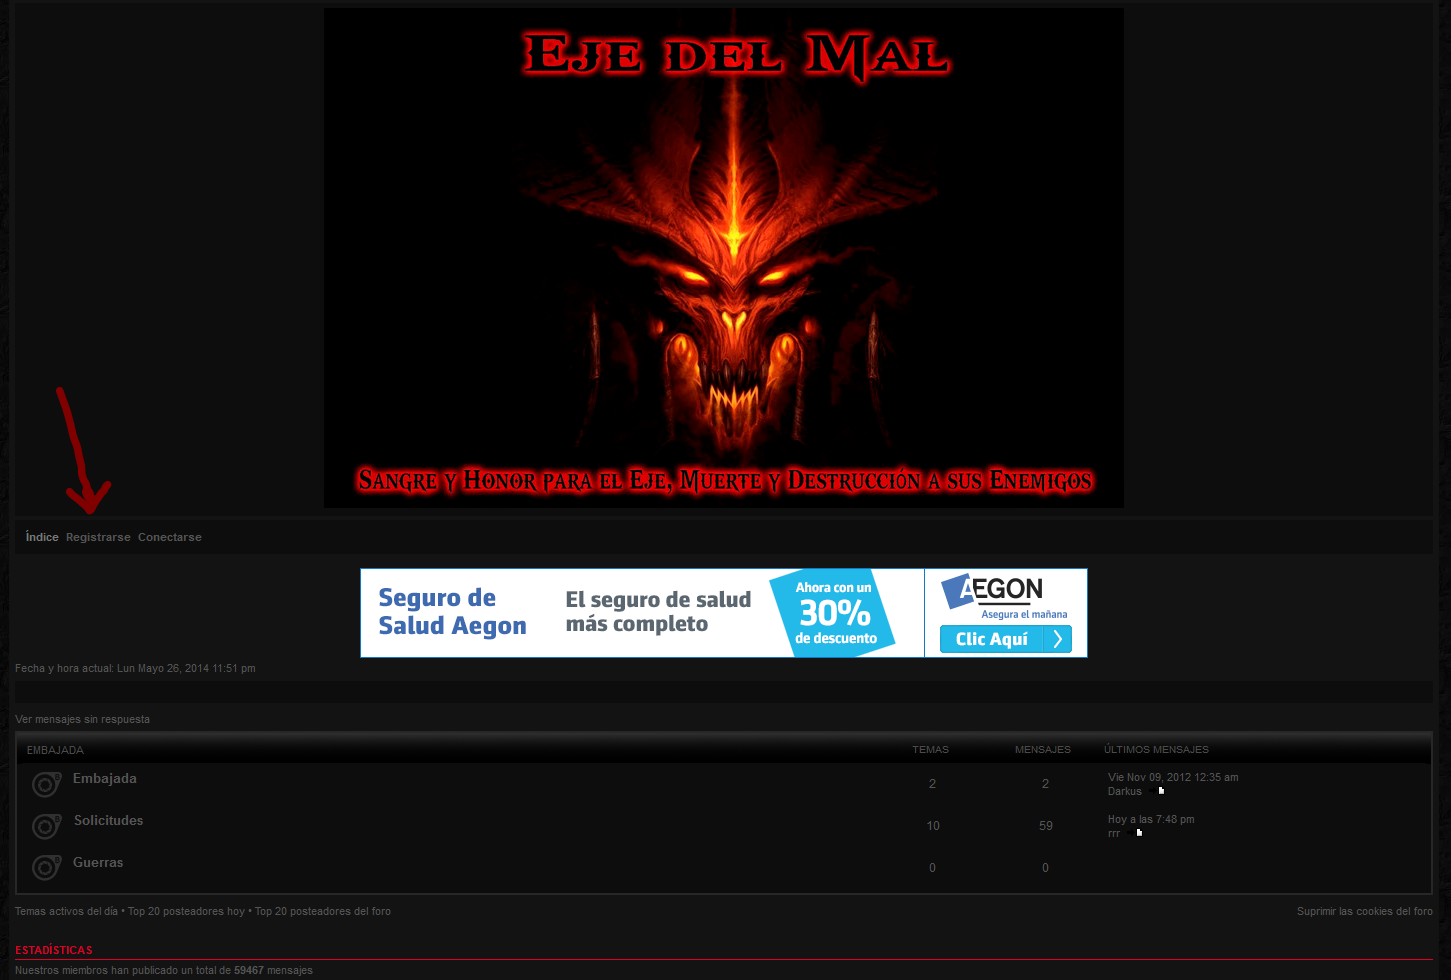Click the Vie Nov 09, 2012 12:35 am date
1451x980 pixels.
pyautogui.click(x=1173, y=777)
